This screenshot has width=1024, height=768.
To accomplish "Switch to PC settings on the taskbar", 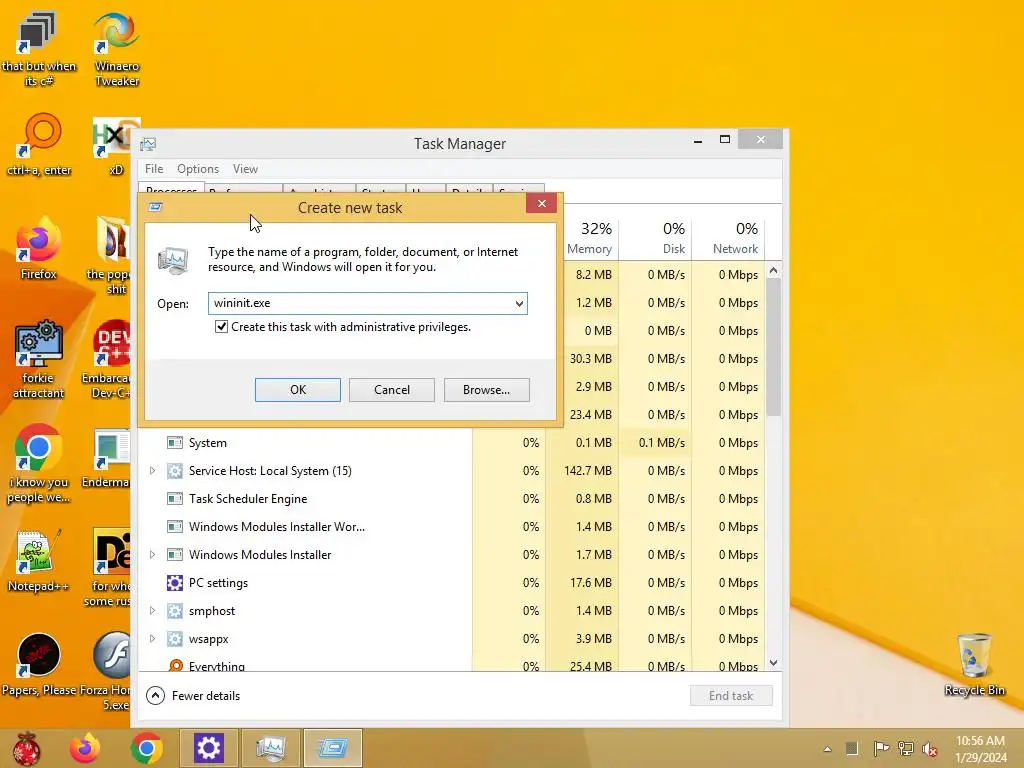I will point(209,748).
